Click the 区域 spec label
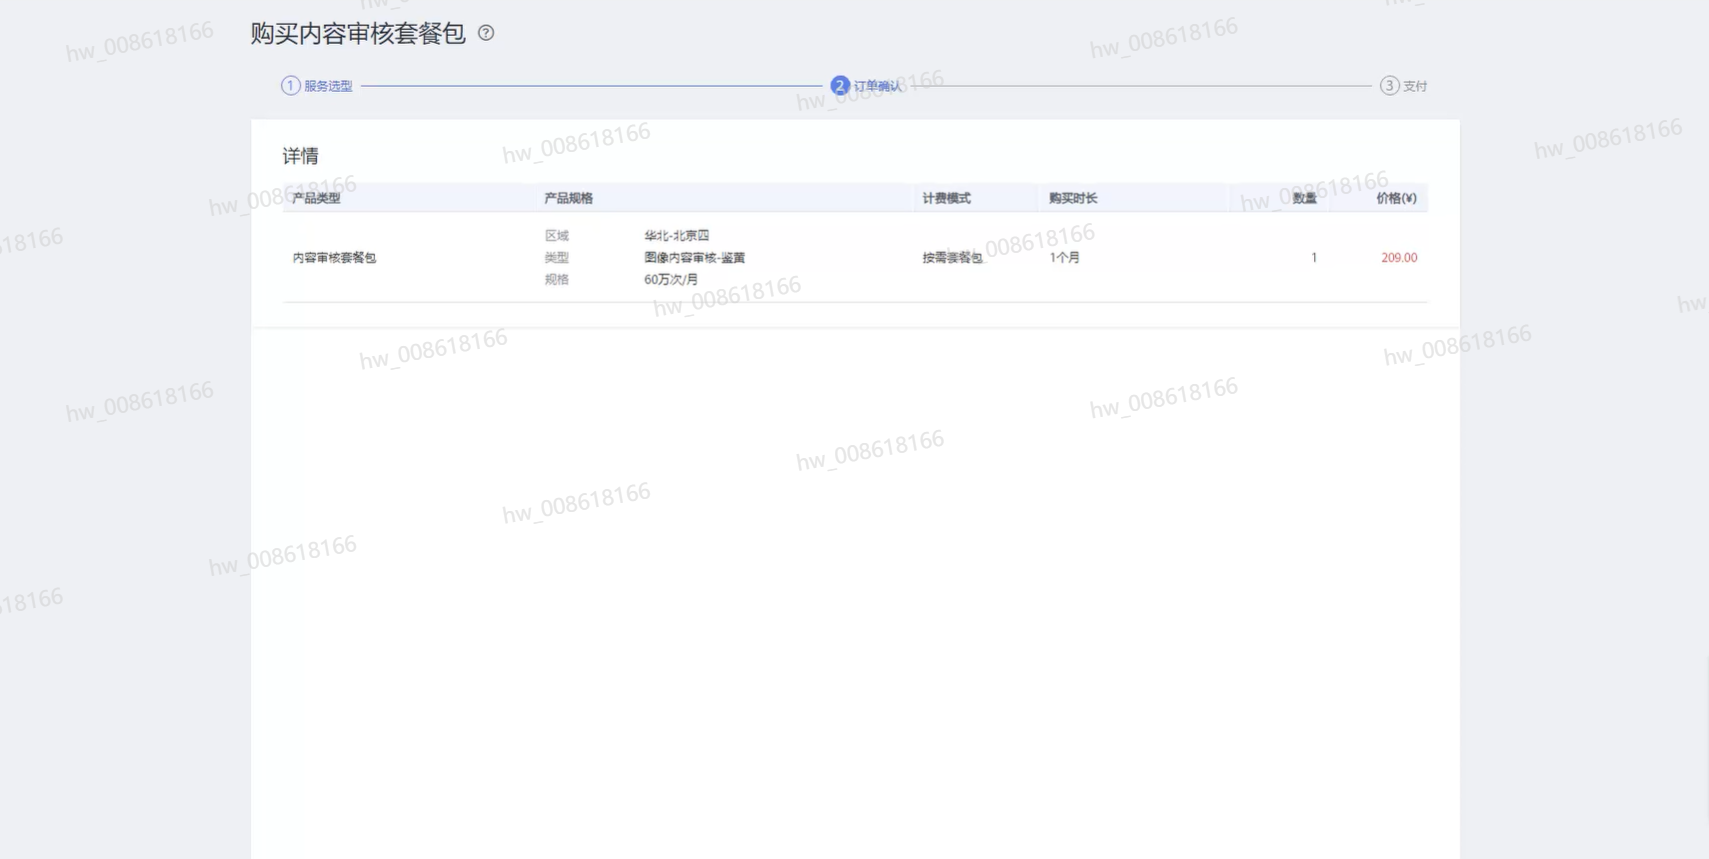The height and width of the screenshot is (859, 1709). click(x=557, y=236)
